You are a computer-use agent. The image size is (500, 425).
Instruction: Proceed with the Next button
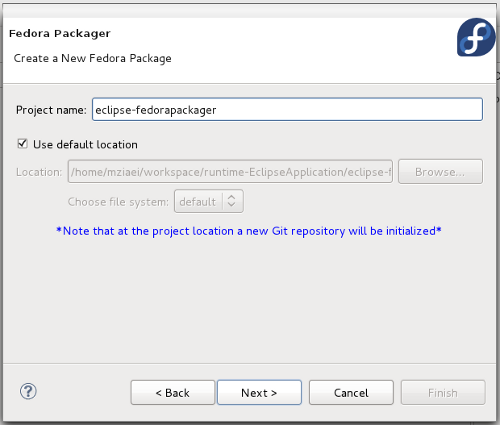click(x=259, y=393)
